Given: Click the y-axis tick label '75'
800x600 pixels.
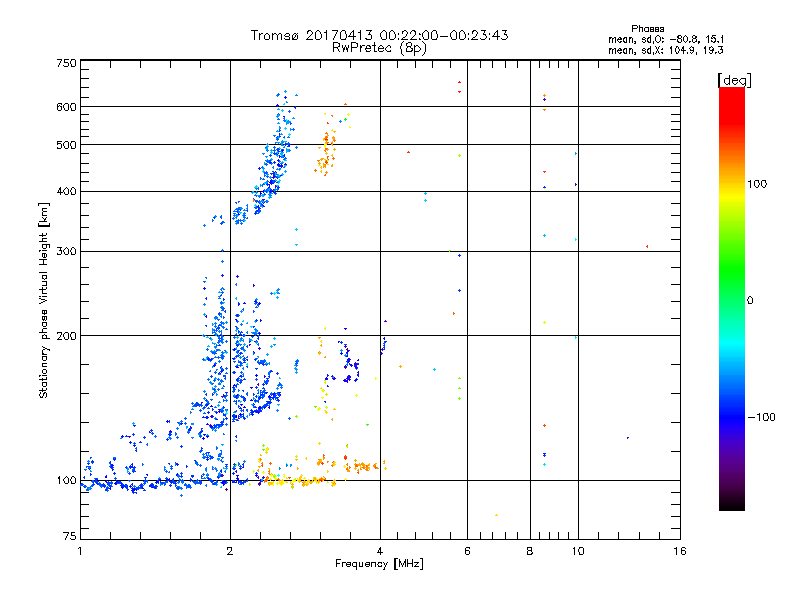Looking at the screenshot, I should click(70, 536).
